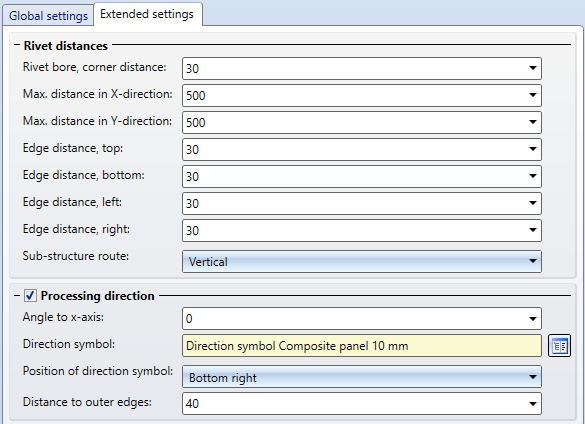Expand Max. distance in Y-direction dropdown arrow
Screen dimensions: 585x424
533,122
